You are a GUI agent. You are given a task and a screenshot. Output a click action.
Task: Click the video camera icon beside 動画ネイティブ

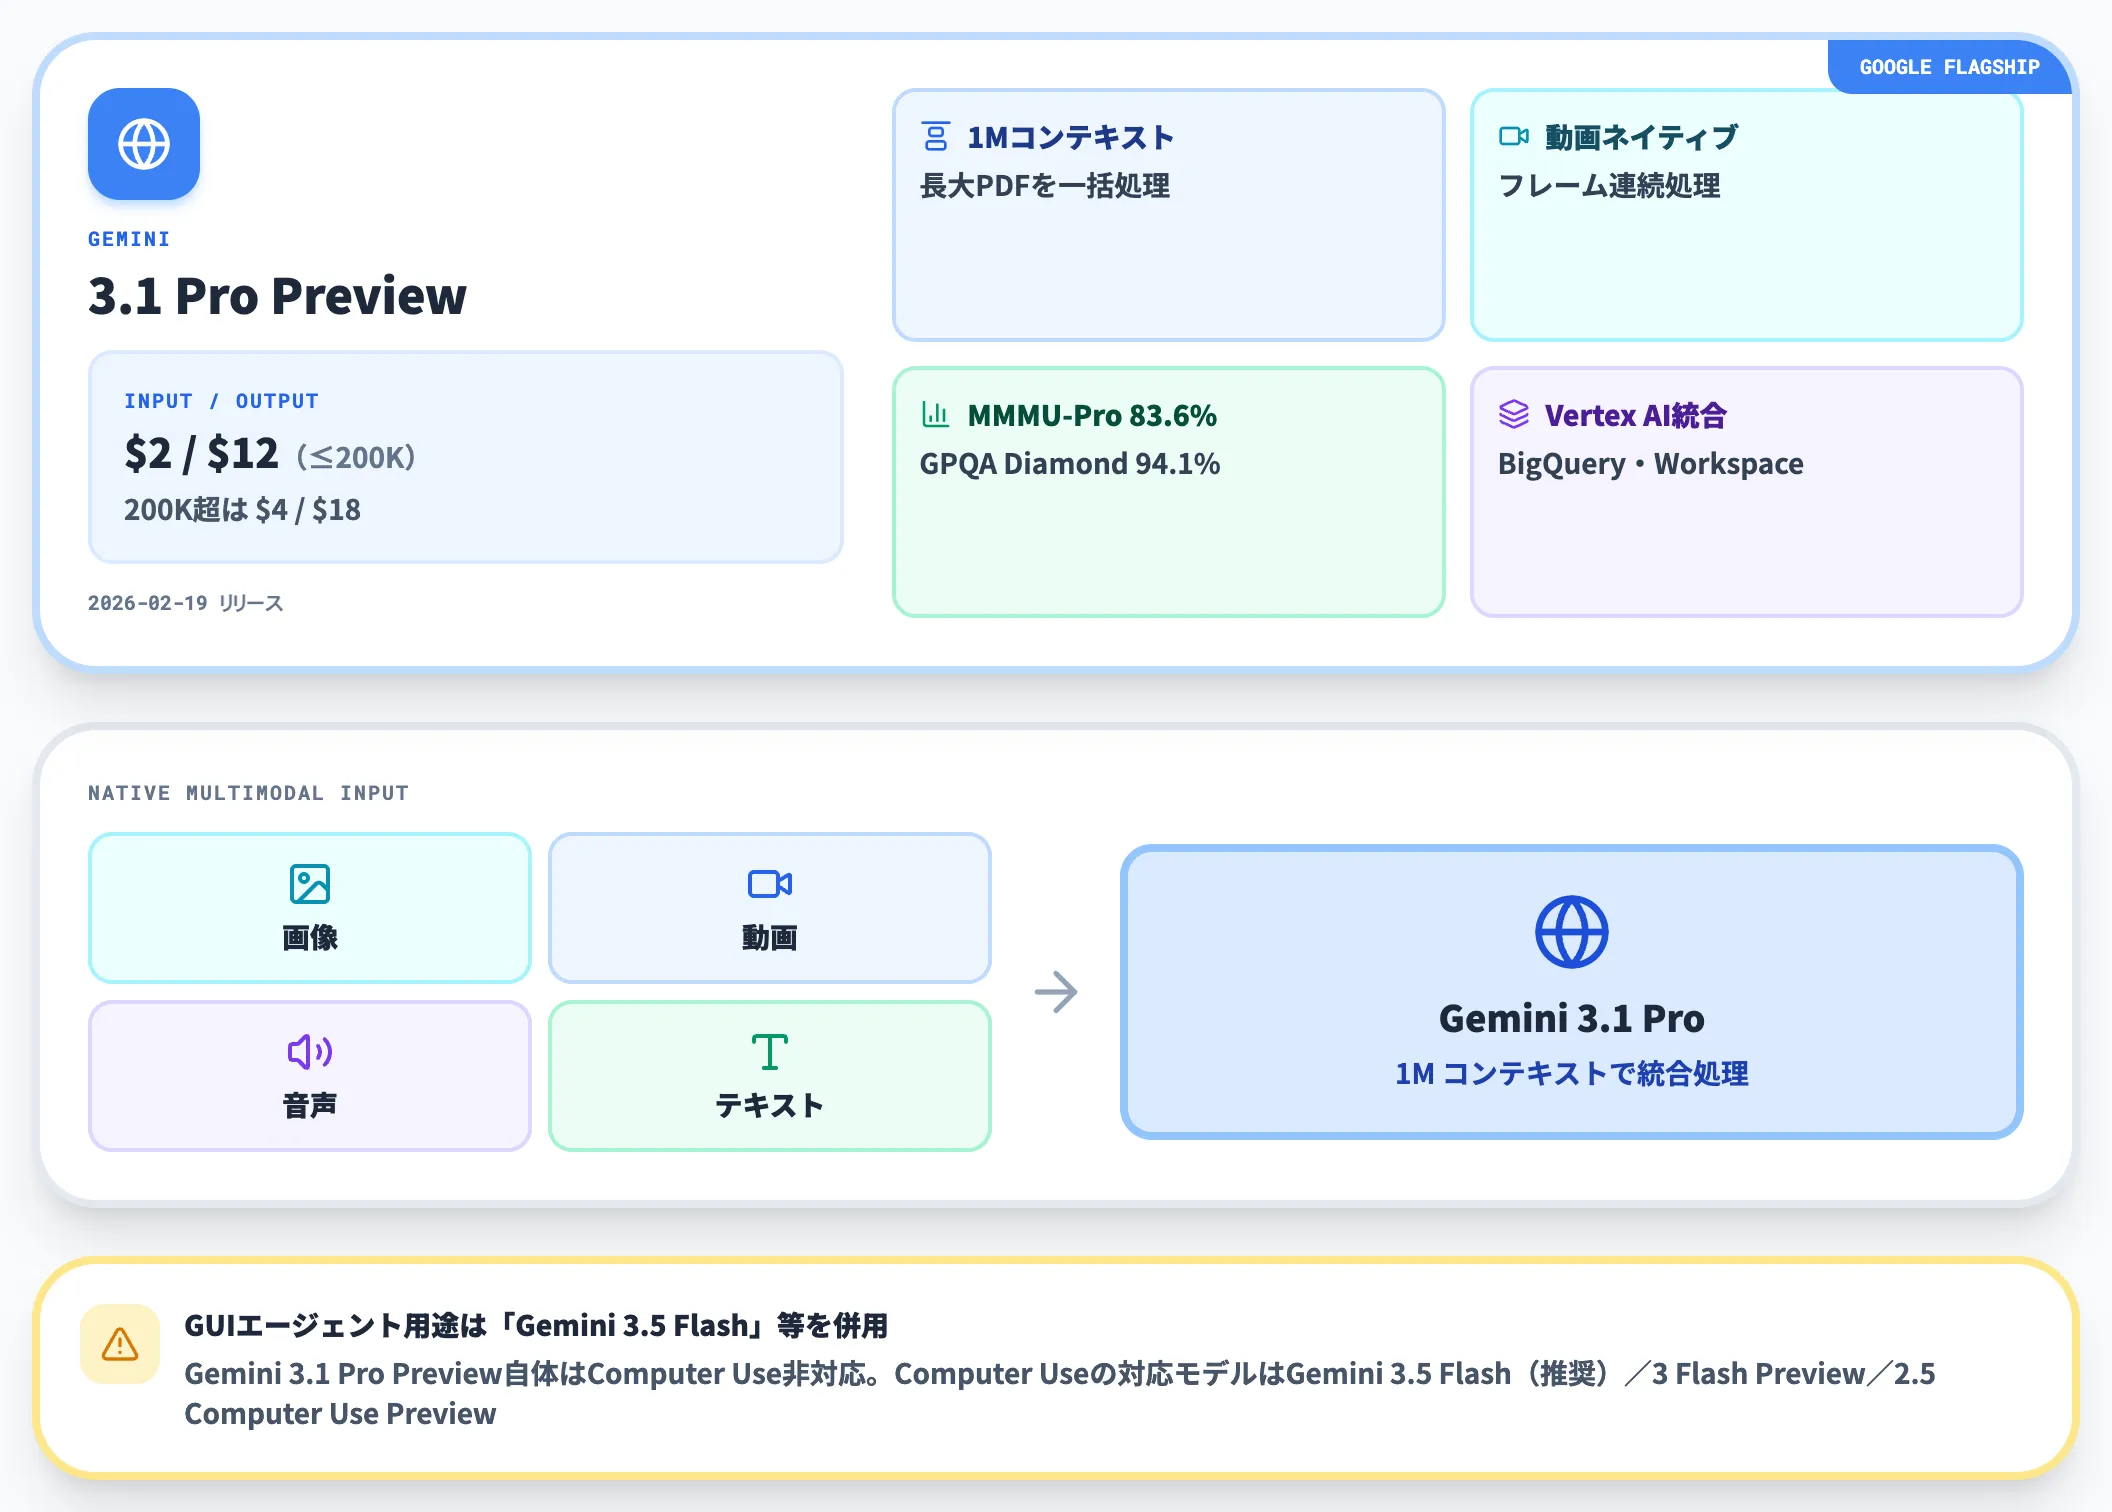tap(1514, 136)
